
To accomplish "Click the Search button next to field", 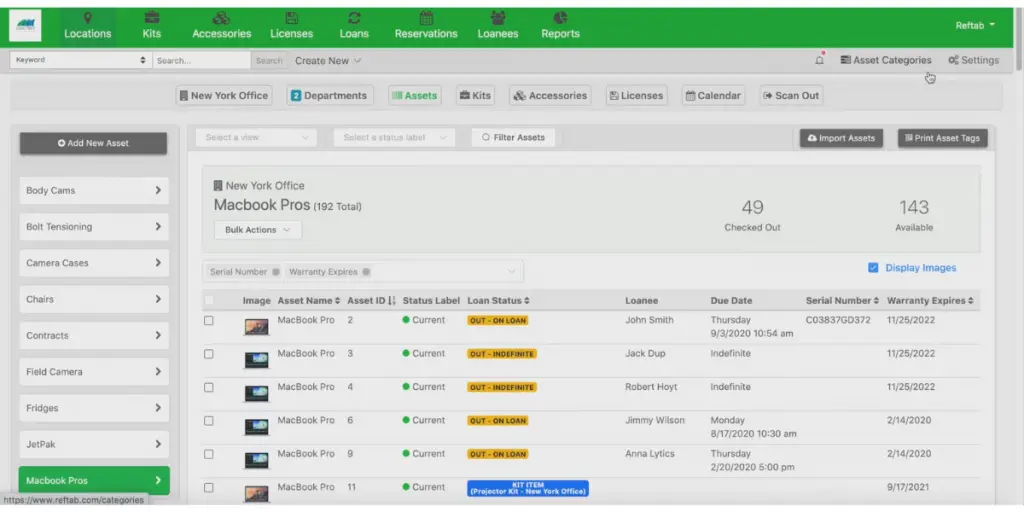I will point(269,60).
